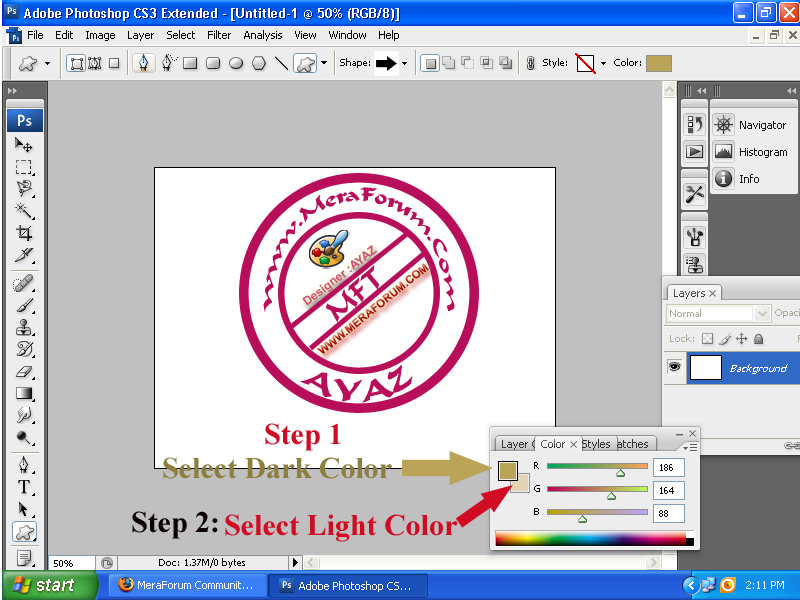Viewport: 800px width, 600px height.
Task: Toggle Custom Shape option in options bar
Action: click(305, 63)
